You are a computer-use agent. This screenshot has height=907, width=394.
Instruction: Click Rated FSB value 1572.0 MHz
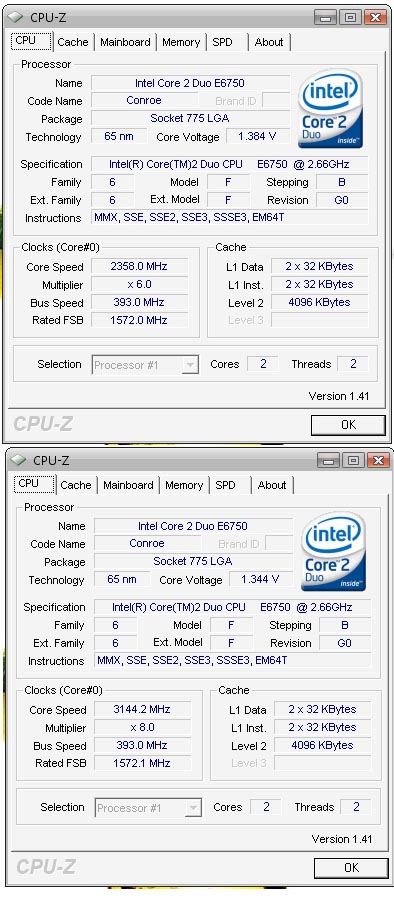(x=139, y=320)
